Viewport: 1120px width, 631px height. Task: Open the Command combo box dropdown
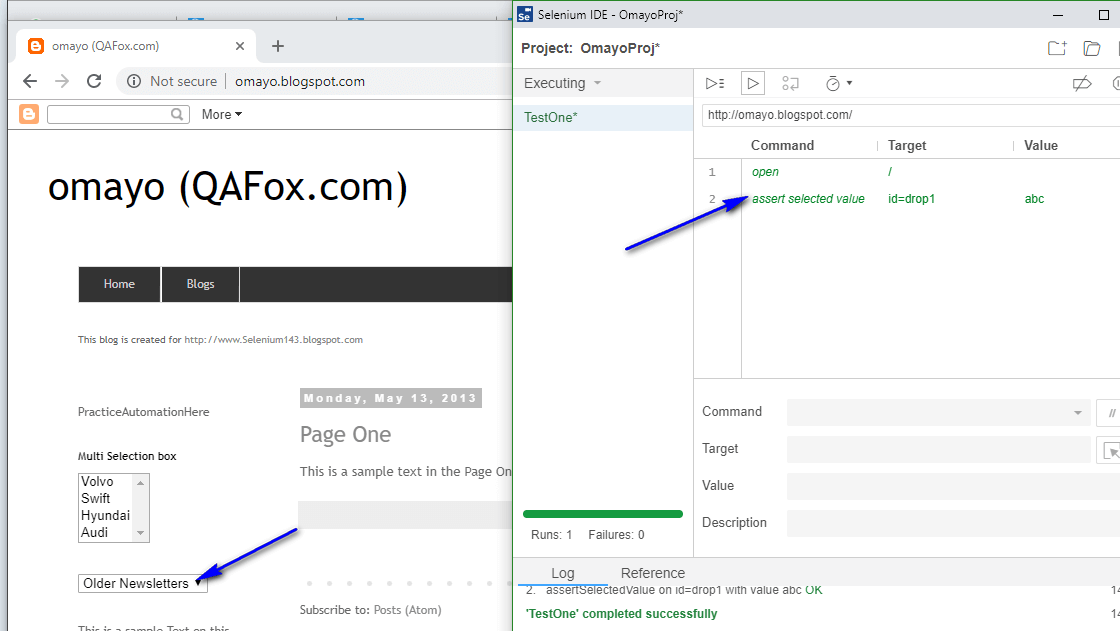click(1077, 413)
